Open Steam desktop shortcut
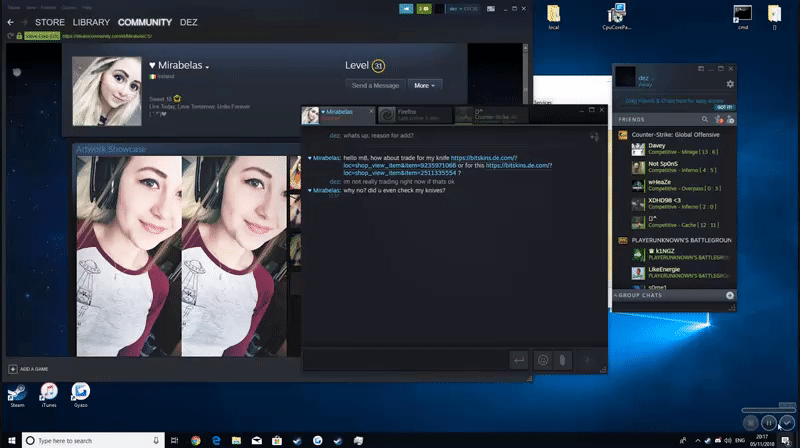Image resolution: width=800 pixels, height=448 pixels. [17, 395]
